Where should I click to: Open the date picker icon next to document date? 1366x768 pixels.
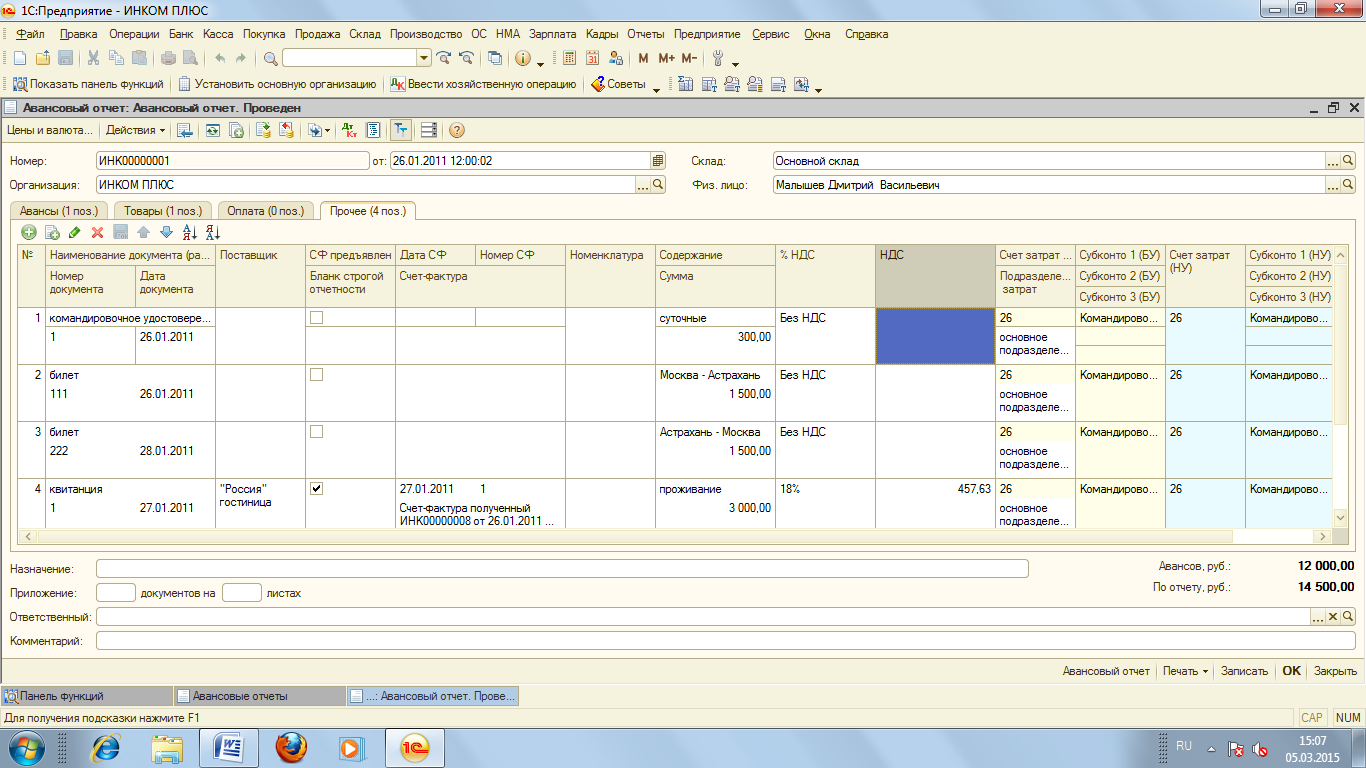coord(657,160)
